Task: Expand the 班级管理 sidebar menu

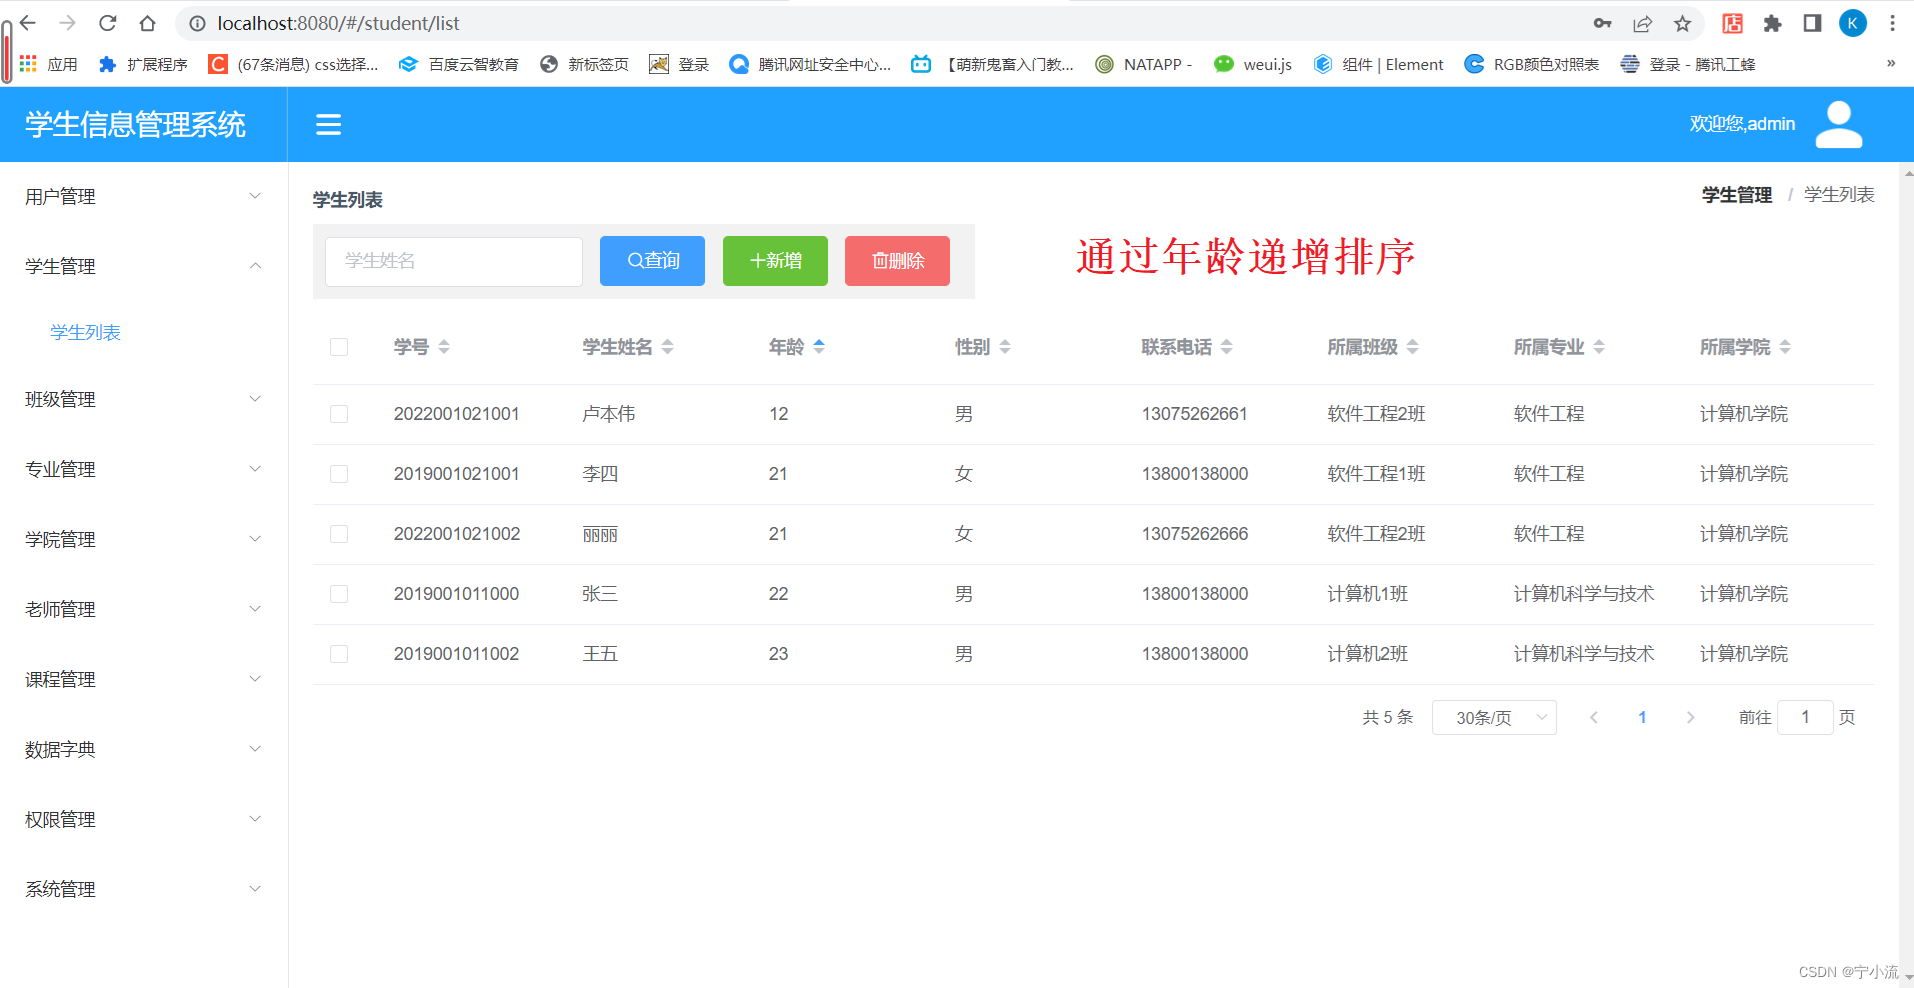Action: click(x=143, y=400)
